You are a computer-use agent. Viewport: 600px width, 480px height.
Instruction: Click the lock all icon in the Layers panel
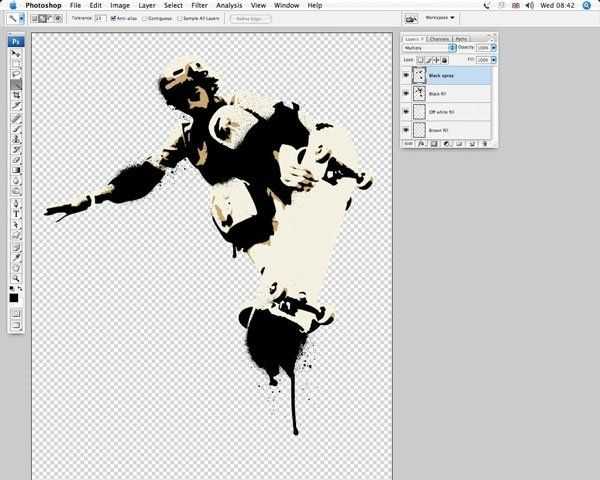[444, 60]
